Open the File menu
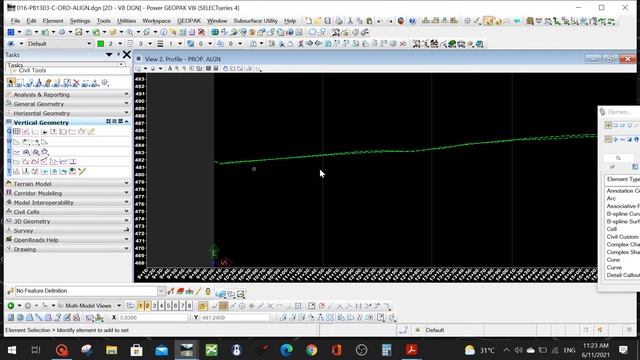Screen dimensions: 640x360 click(x=16, y=21)
